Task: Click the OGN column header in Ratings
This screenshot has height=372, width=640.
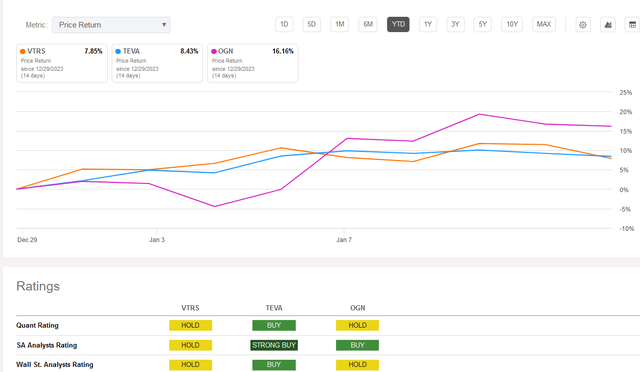Action: click(358, 308)
